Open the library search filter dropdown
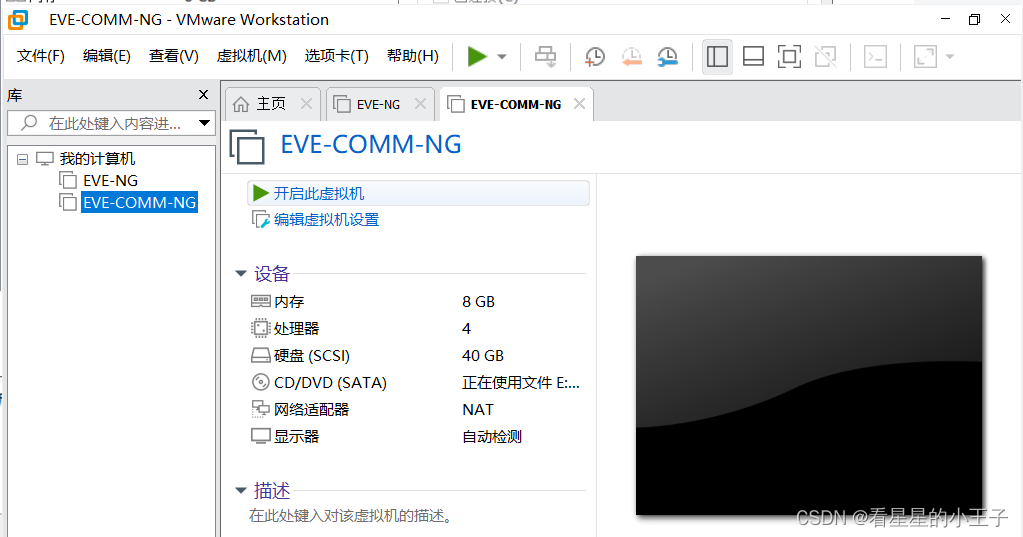This screenshot has height=537, width=1023. 204,123
